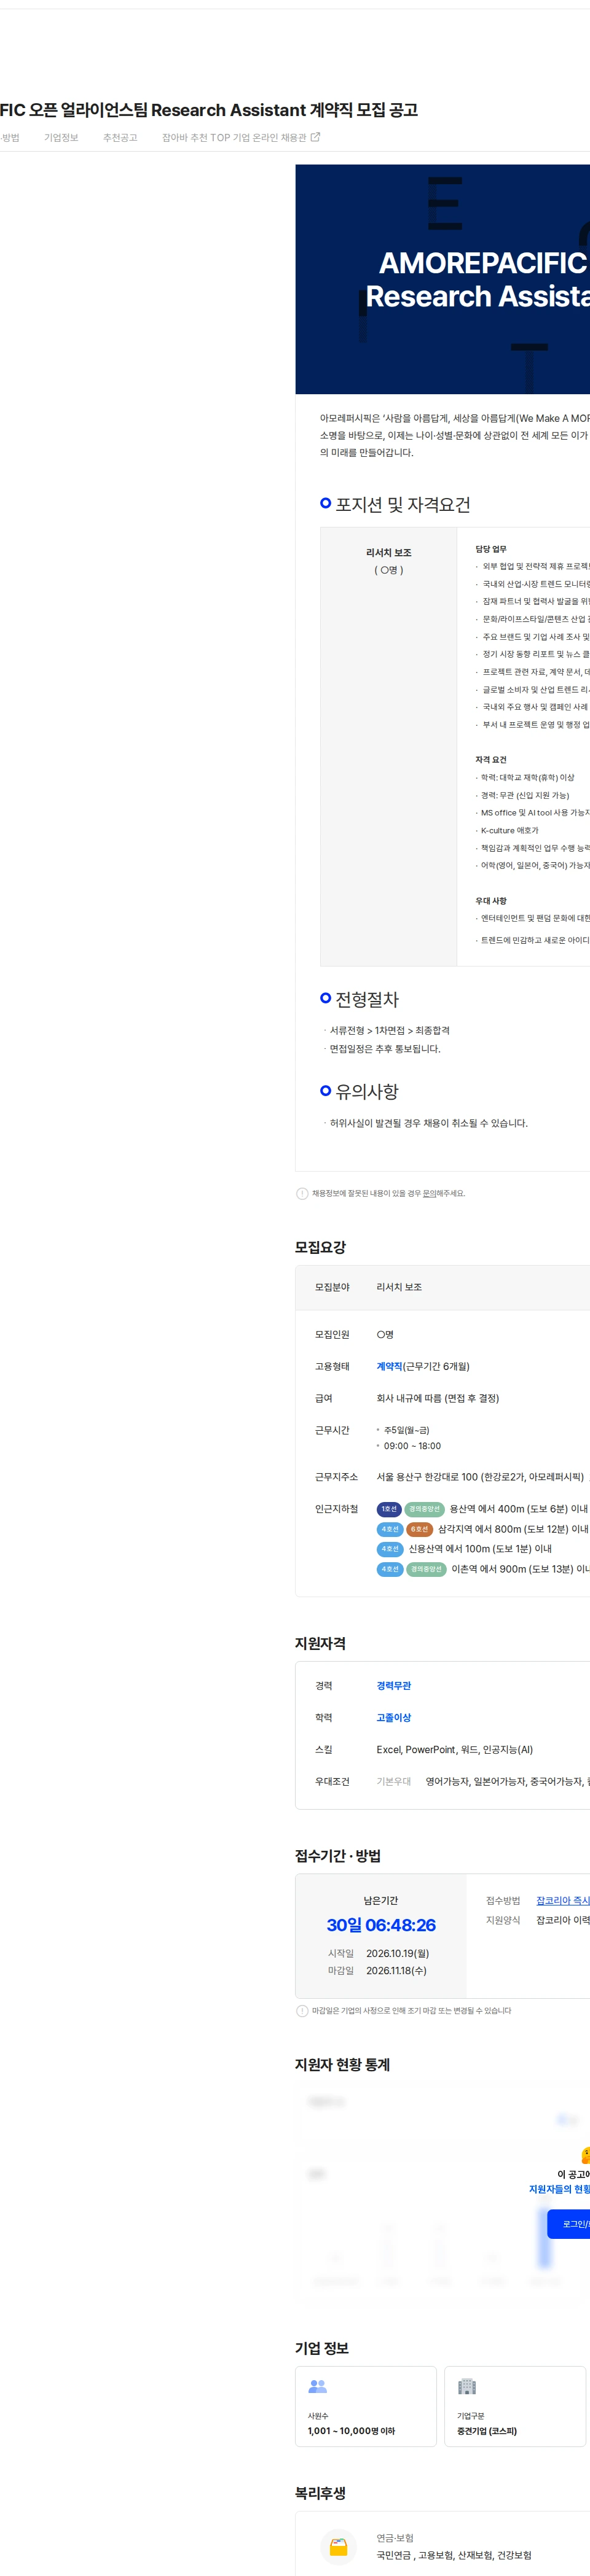Click the info icon beside 마감일은 기업의 사정으로
Screen dimensions: 590x2576
(302, 2010)
